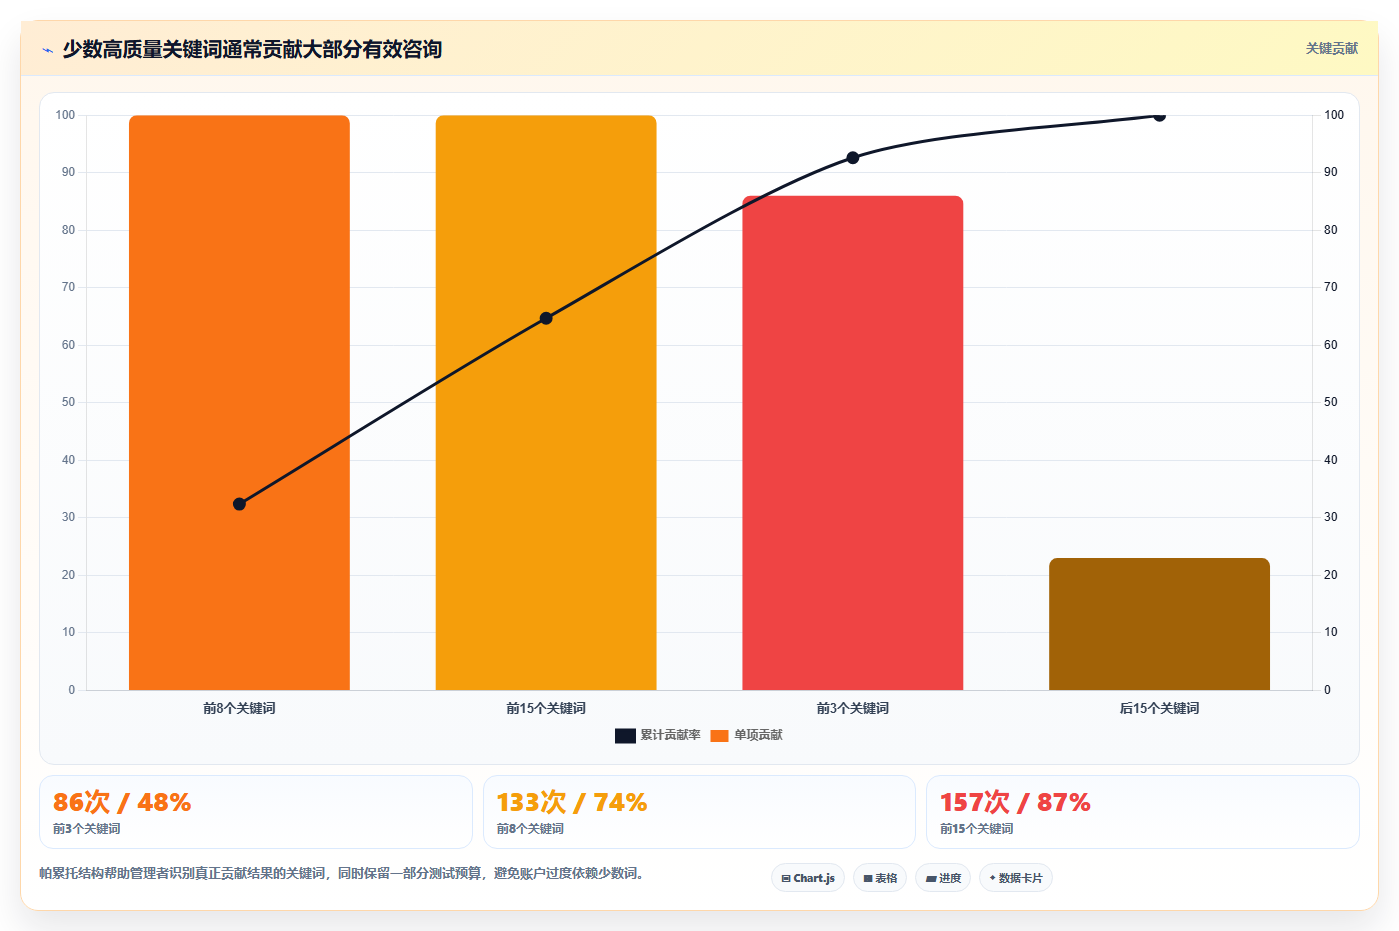Click the orange 前8个关键词 bar
This screenshot has height=931, width=1399.
tap(239, 402)
